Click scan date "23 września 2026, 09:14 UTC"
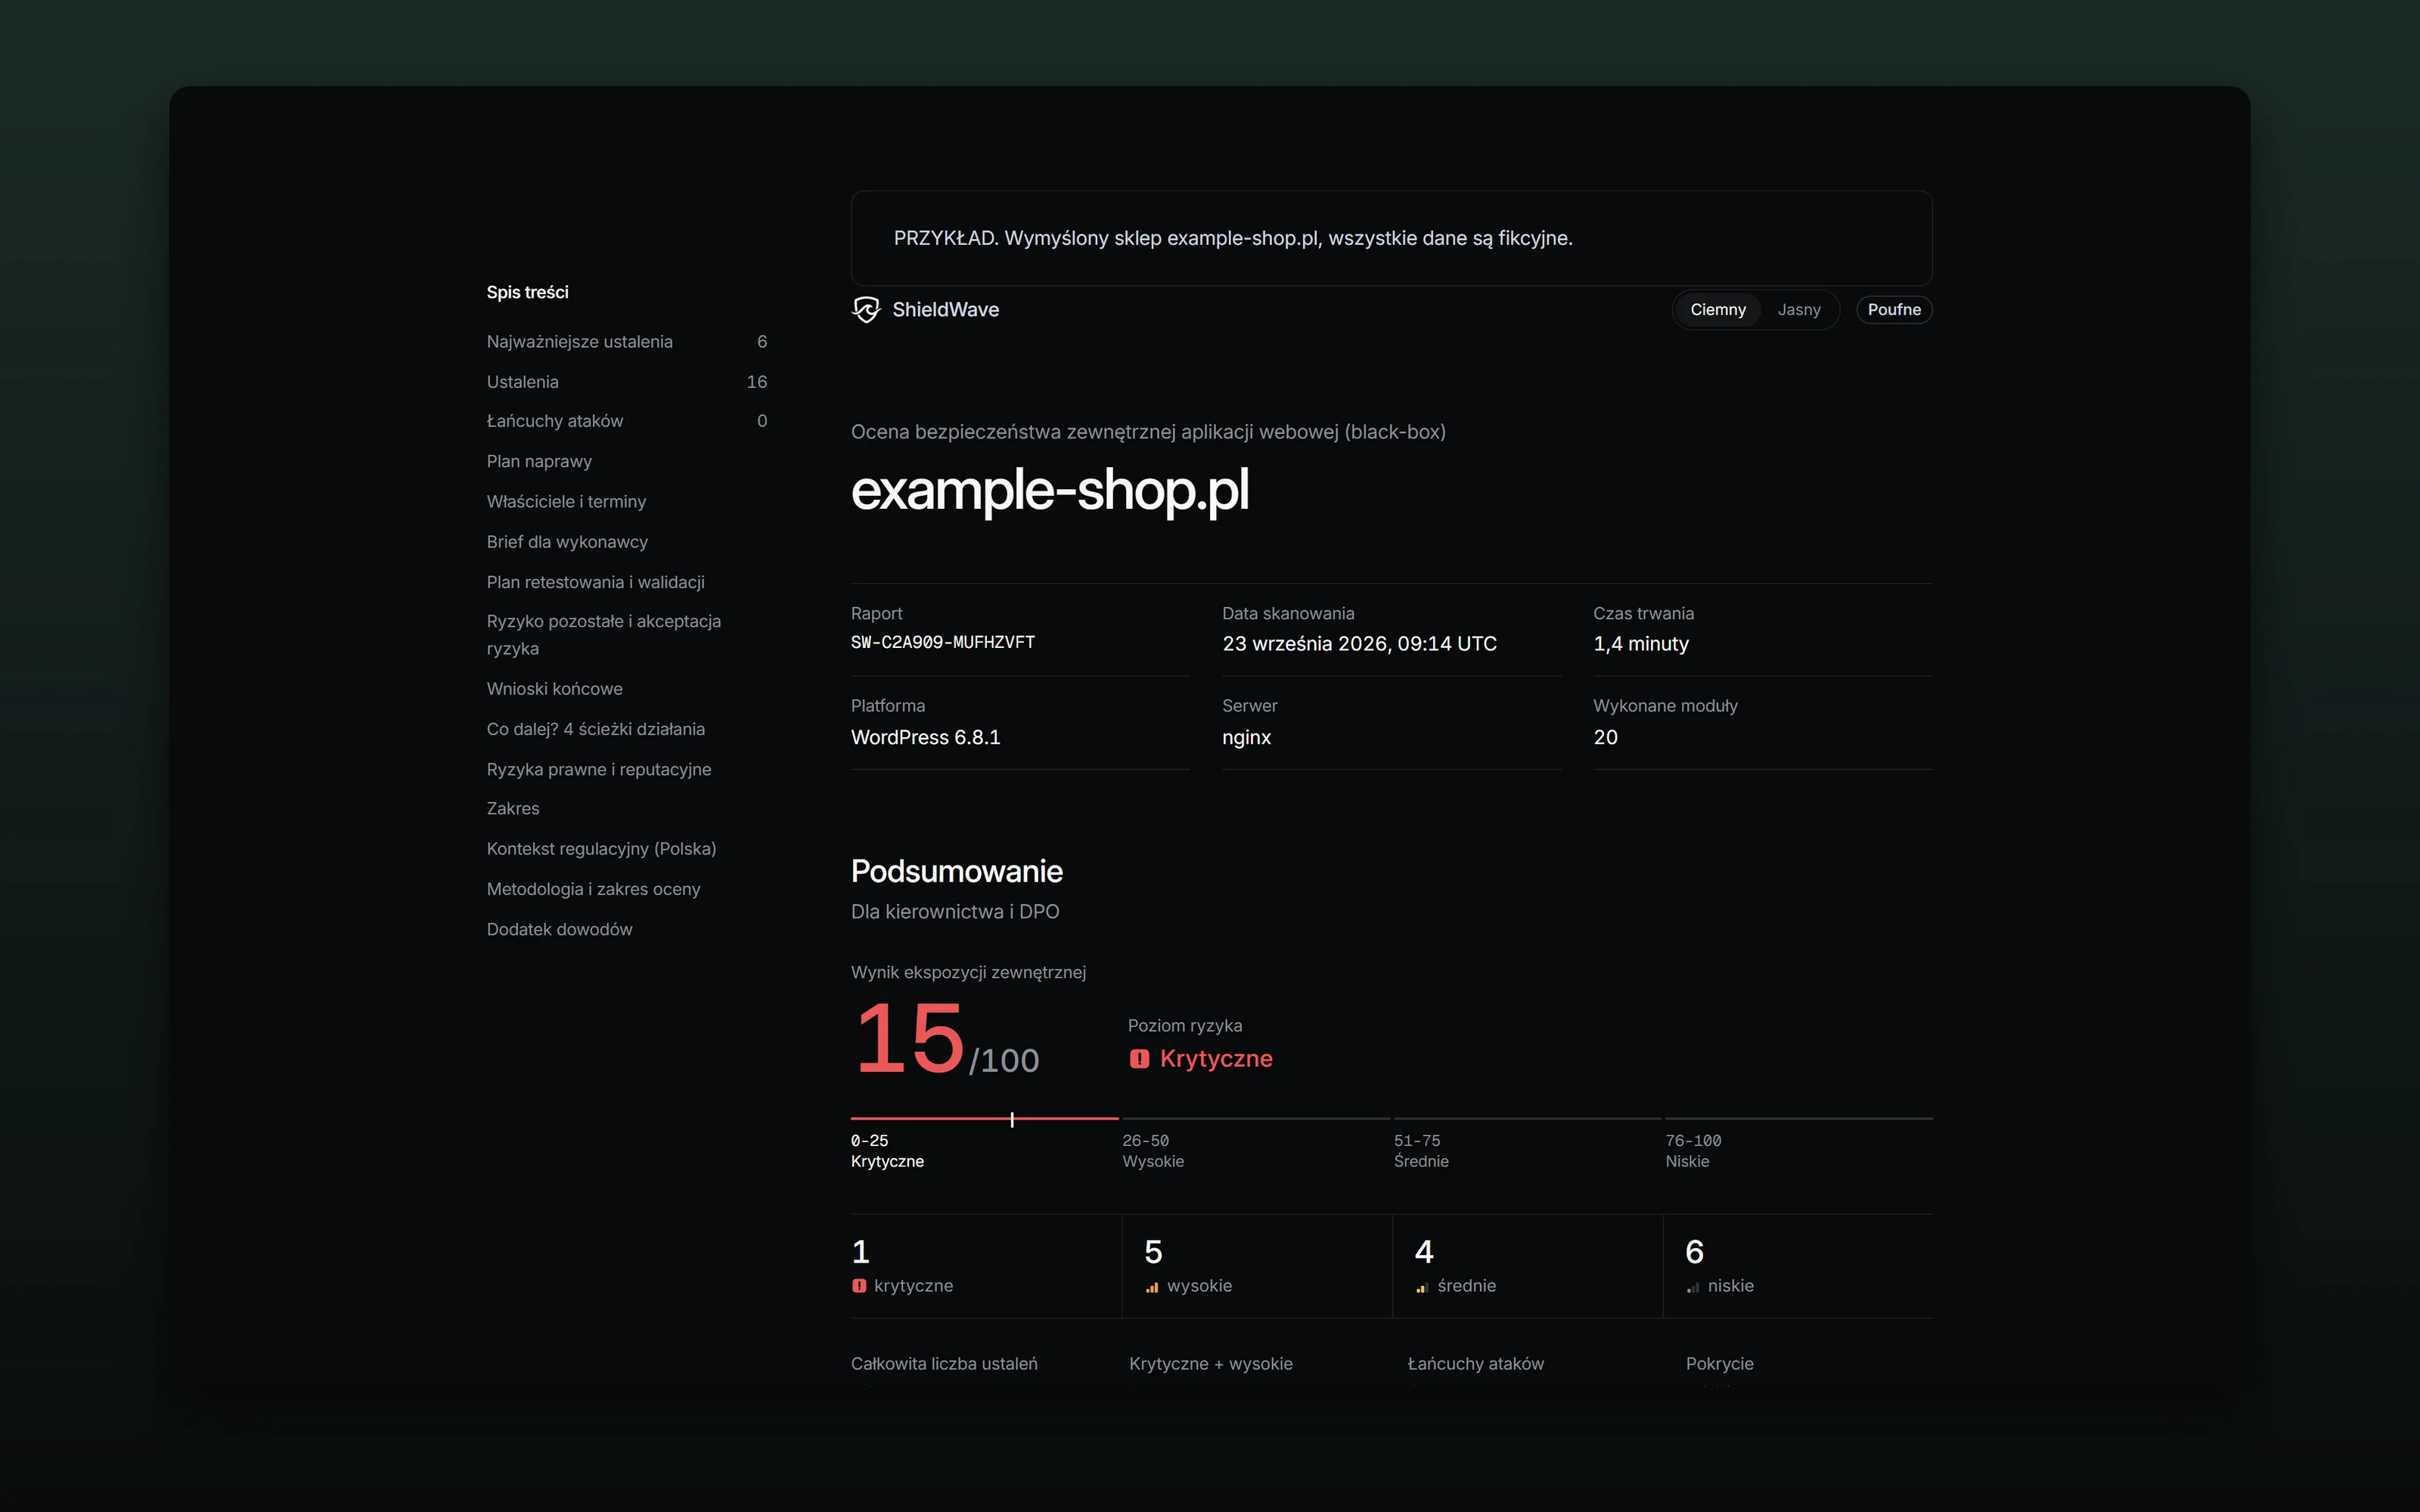This screenshot has width=2420, height=1512. (1359, 644)
